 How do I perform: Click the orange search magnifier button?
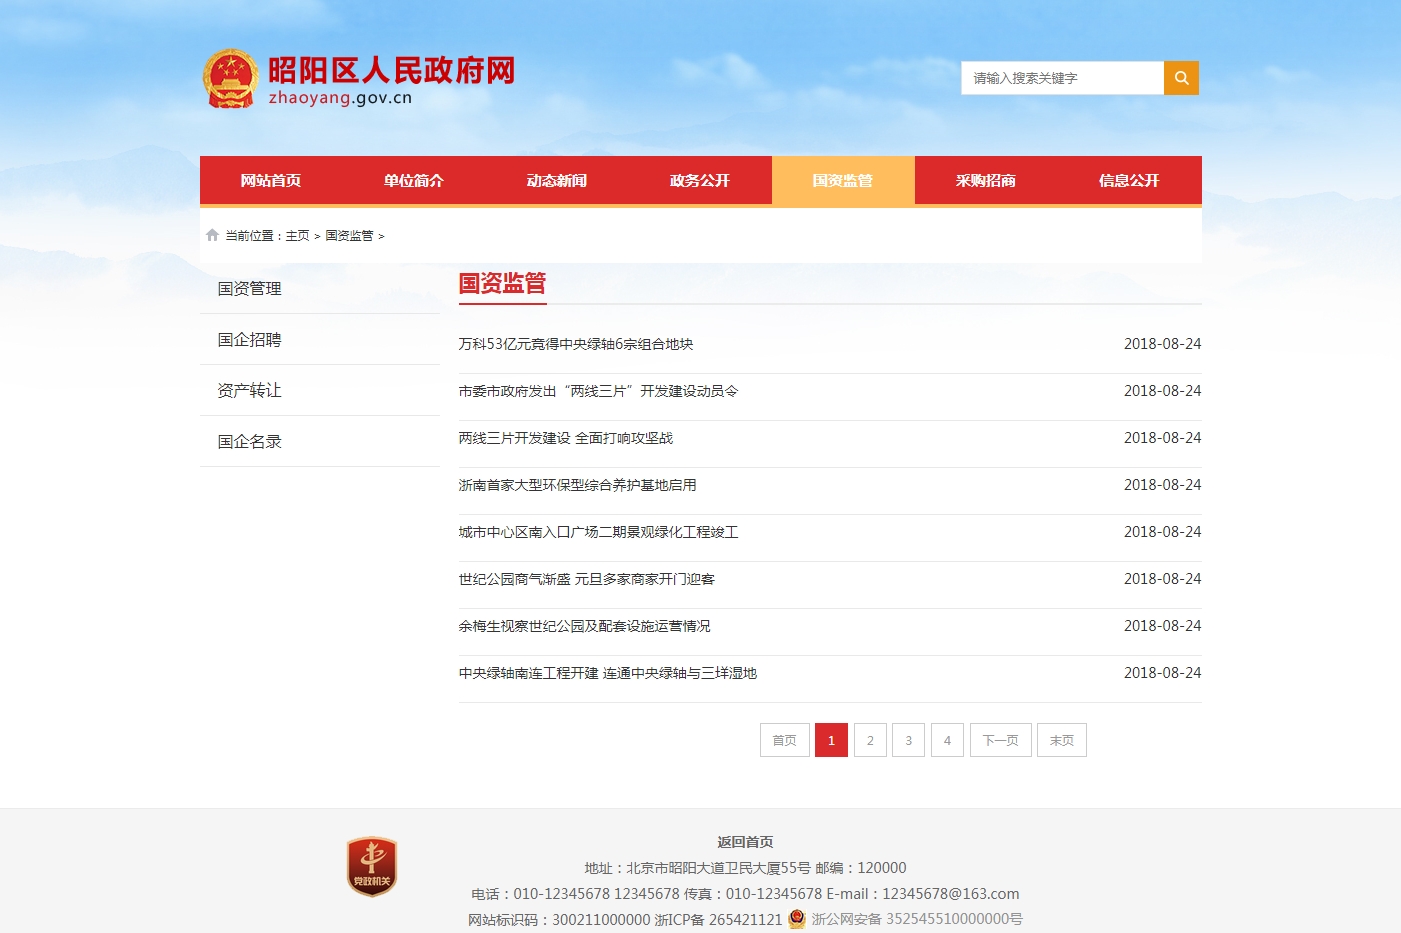pyautogui.click(x=1181, y=78)
